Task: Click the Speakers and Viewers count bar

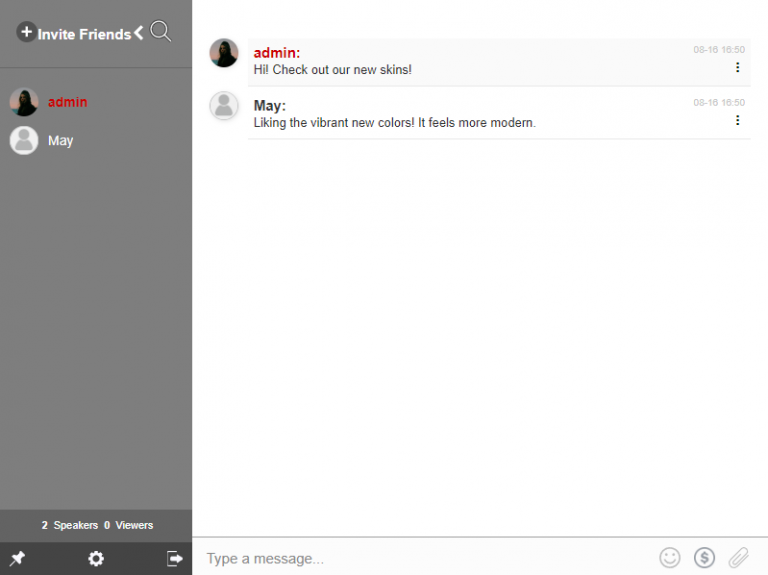Action: tap(97, 525)
